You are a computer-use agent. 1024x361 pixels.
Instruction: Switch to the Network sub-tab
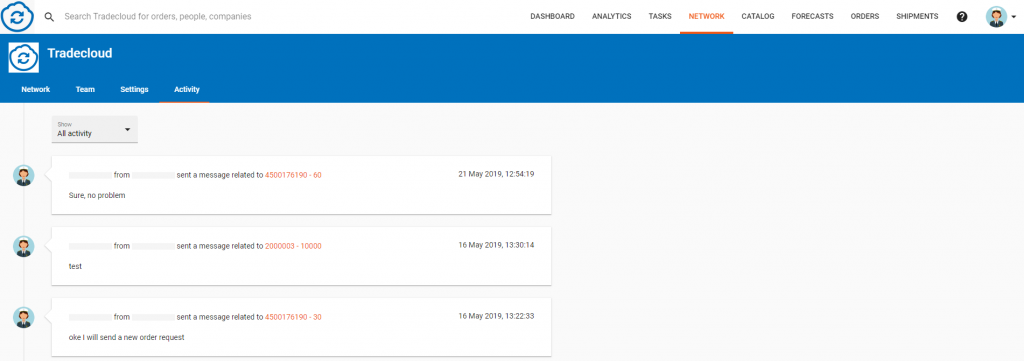pos(36,89)
